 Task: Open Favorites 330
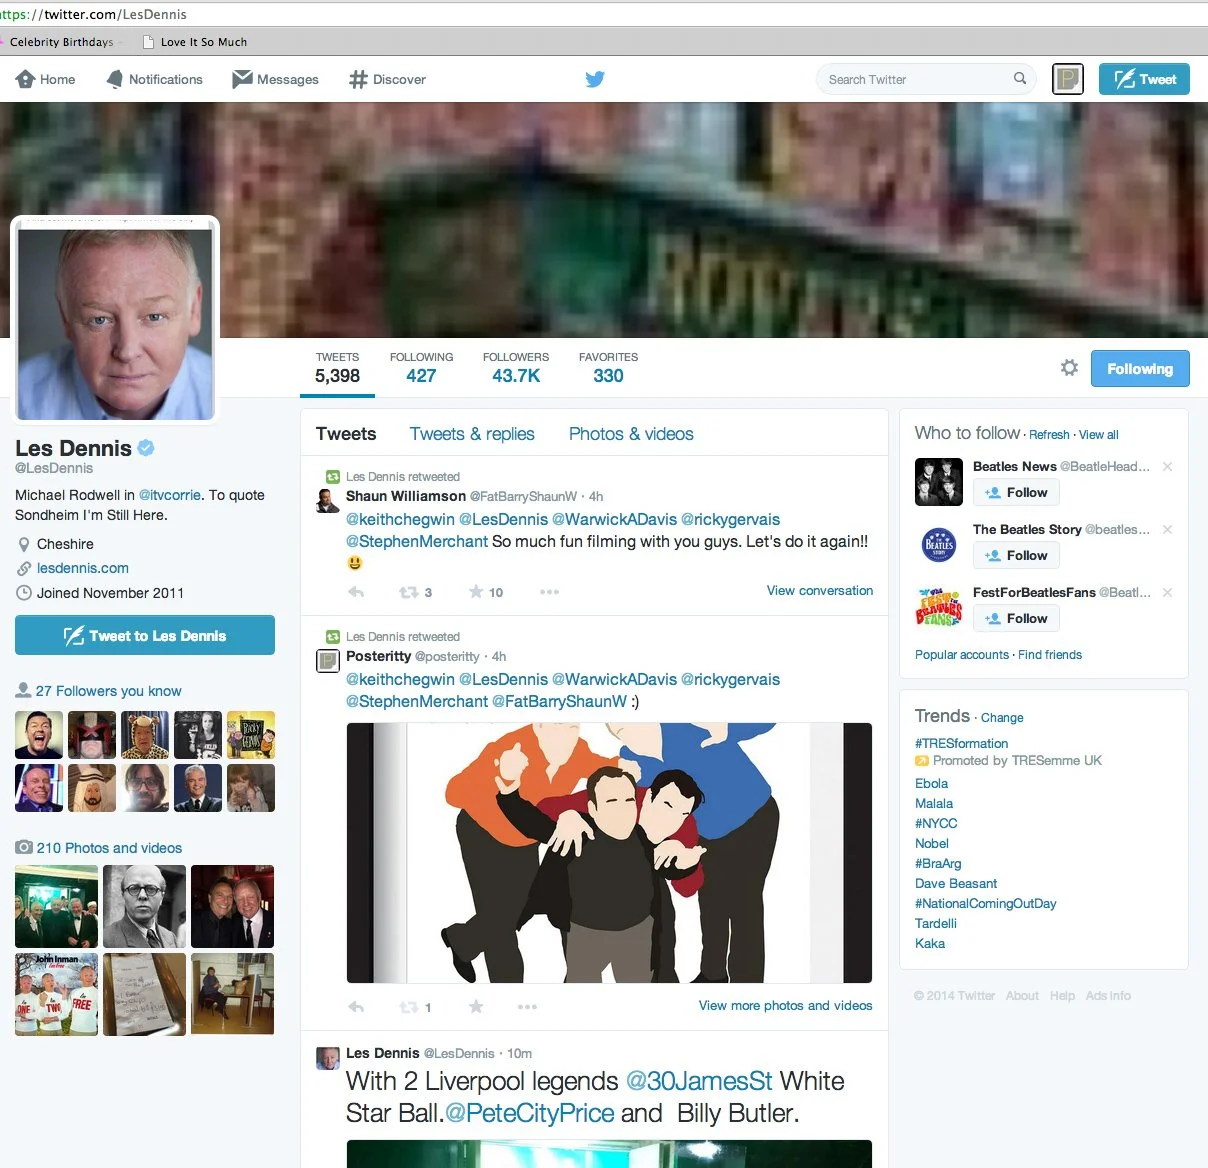608,368
